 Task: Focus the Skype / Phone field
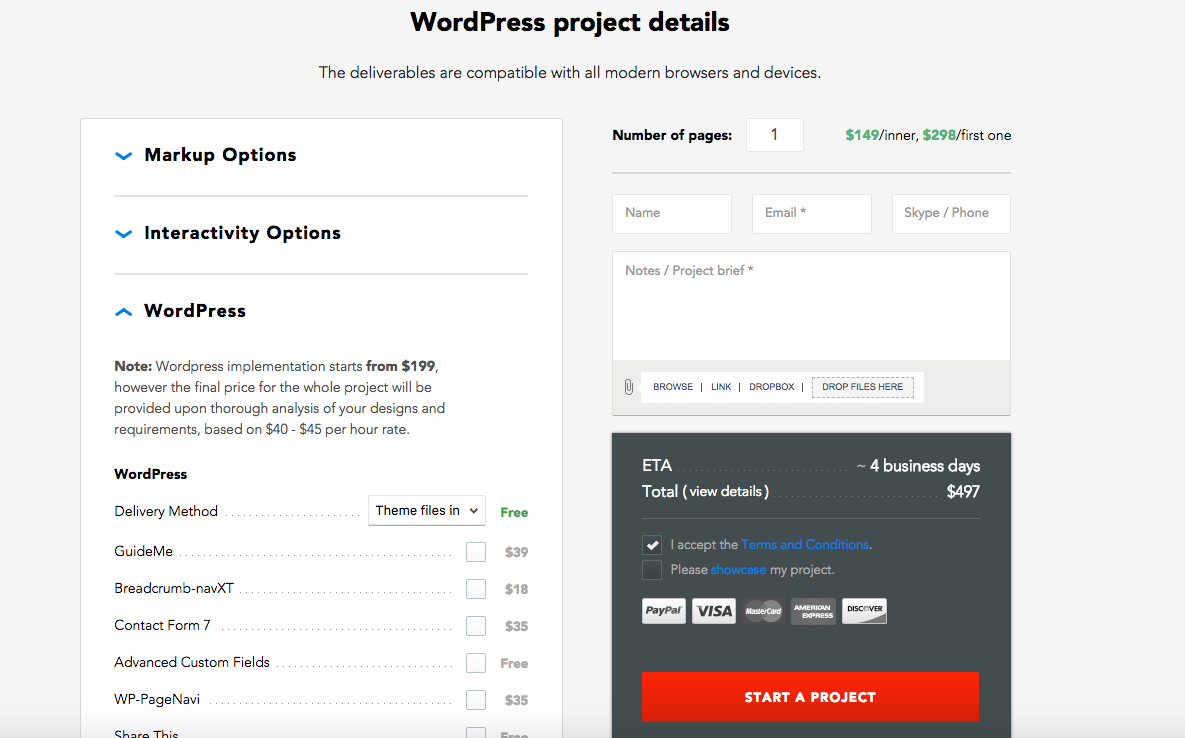[x=951, y=214]
